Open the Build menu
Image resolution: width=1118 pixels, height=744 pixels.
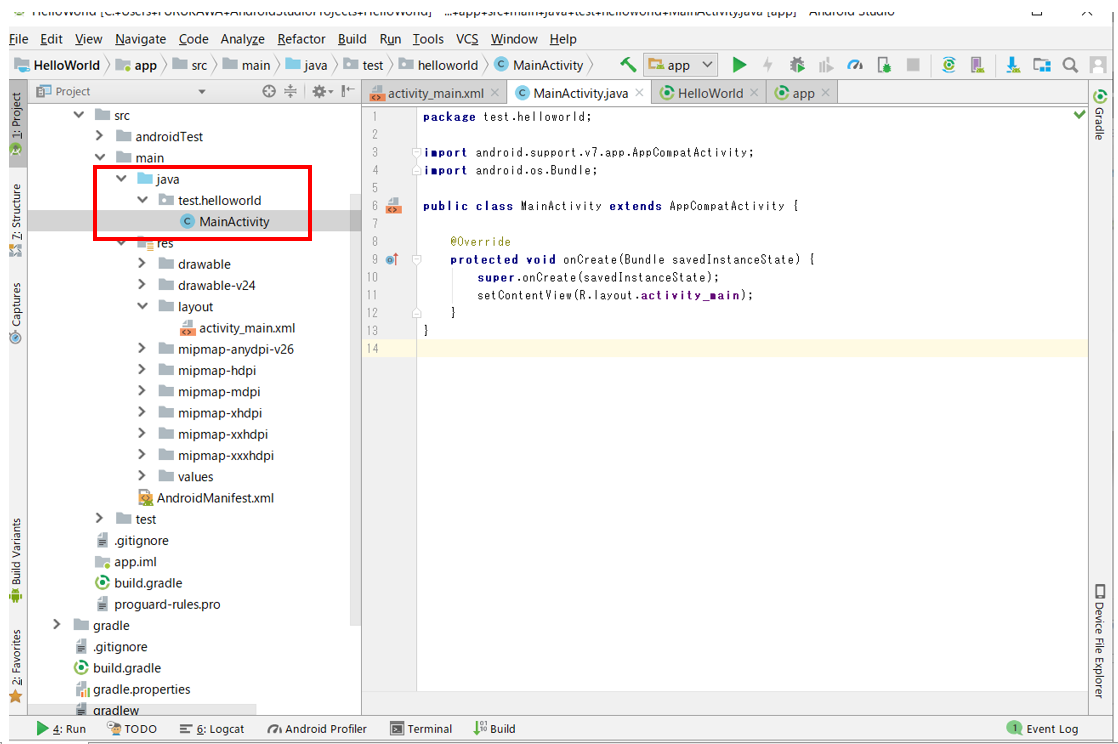[352, 39]
